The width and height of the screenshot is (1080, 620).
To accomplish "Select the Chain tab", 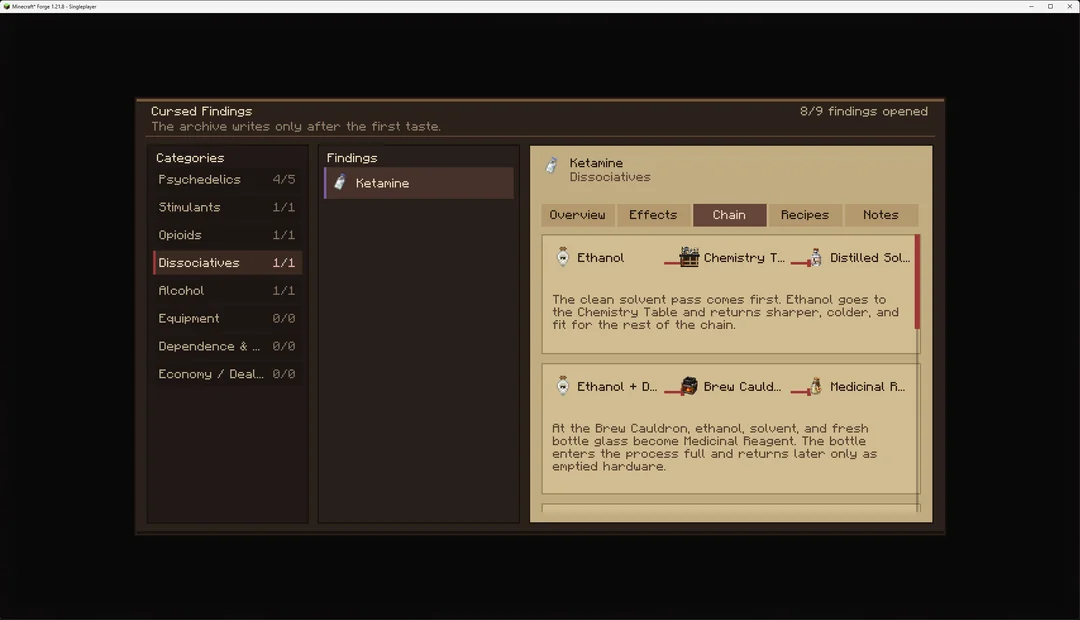I will [729, 215].
